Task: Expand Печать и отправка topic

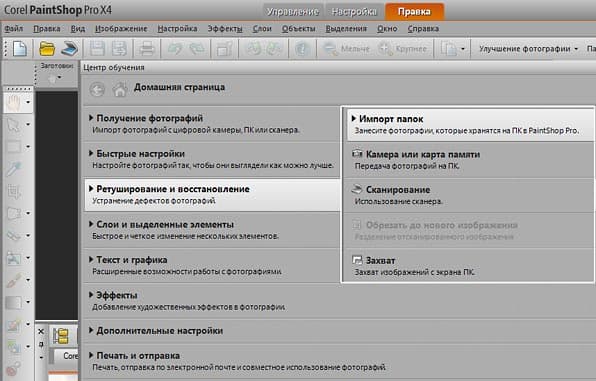Action: click(x=338, y=361)
